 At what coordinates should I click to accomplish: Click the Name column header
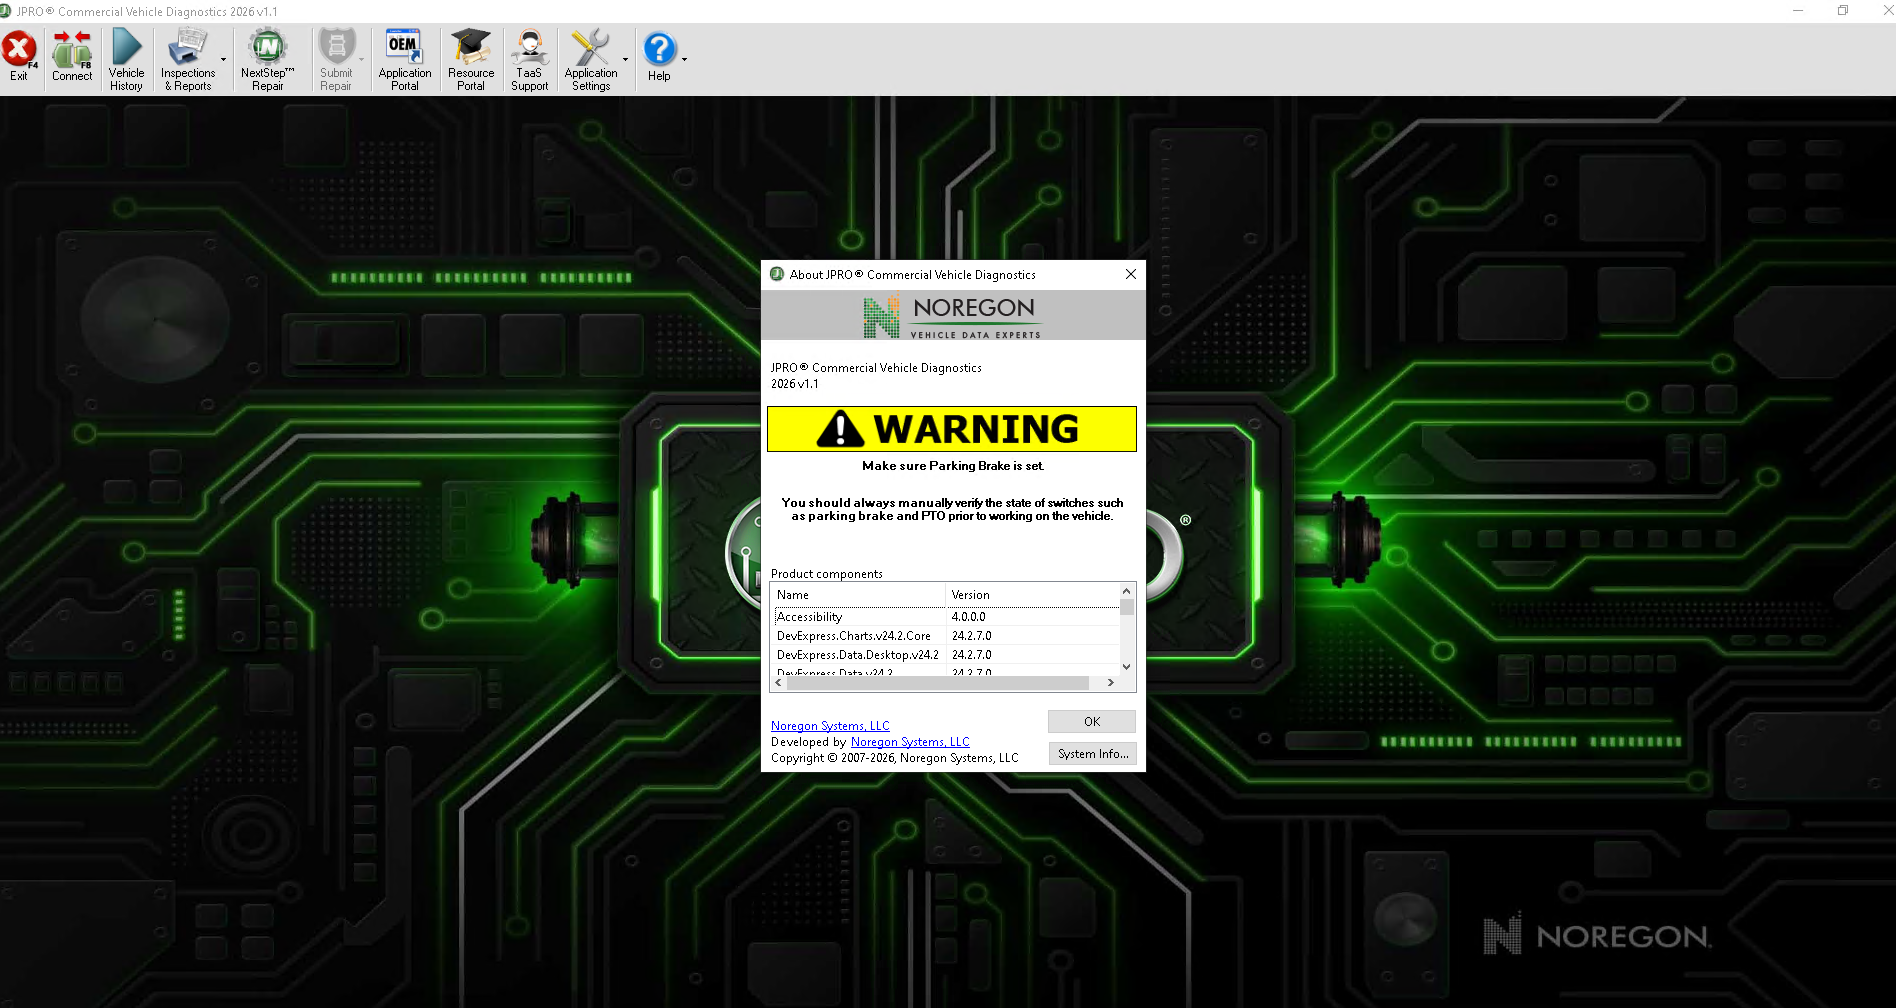click(x=859, y=595)
